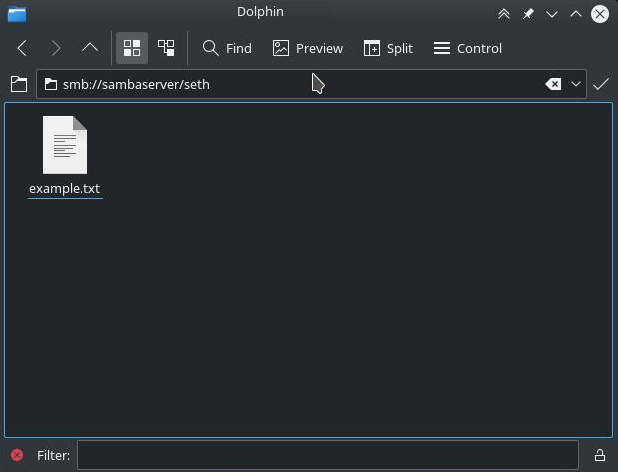618x472 pixels.
Task: Click the example.txt file name
Action: 65,188
